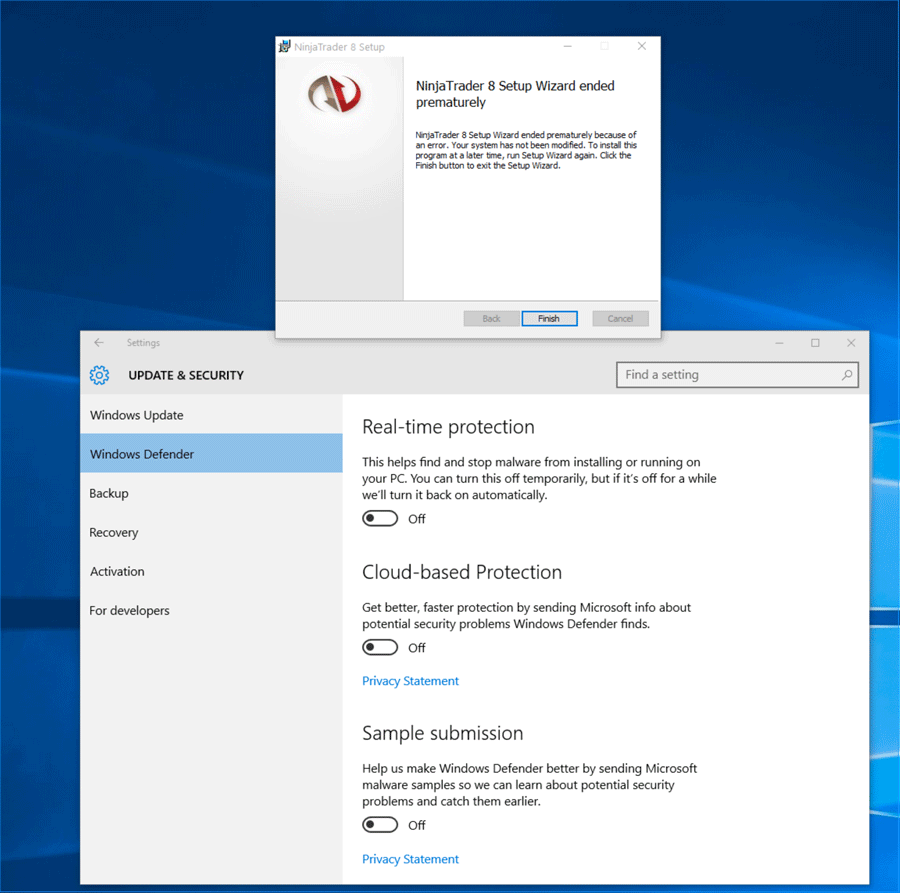This screenshot has height=893, width=900.
Task: Toggle Cloud-based Protection switch
Action: pos(380,647)
